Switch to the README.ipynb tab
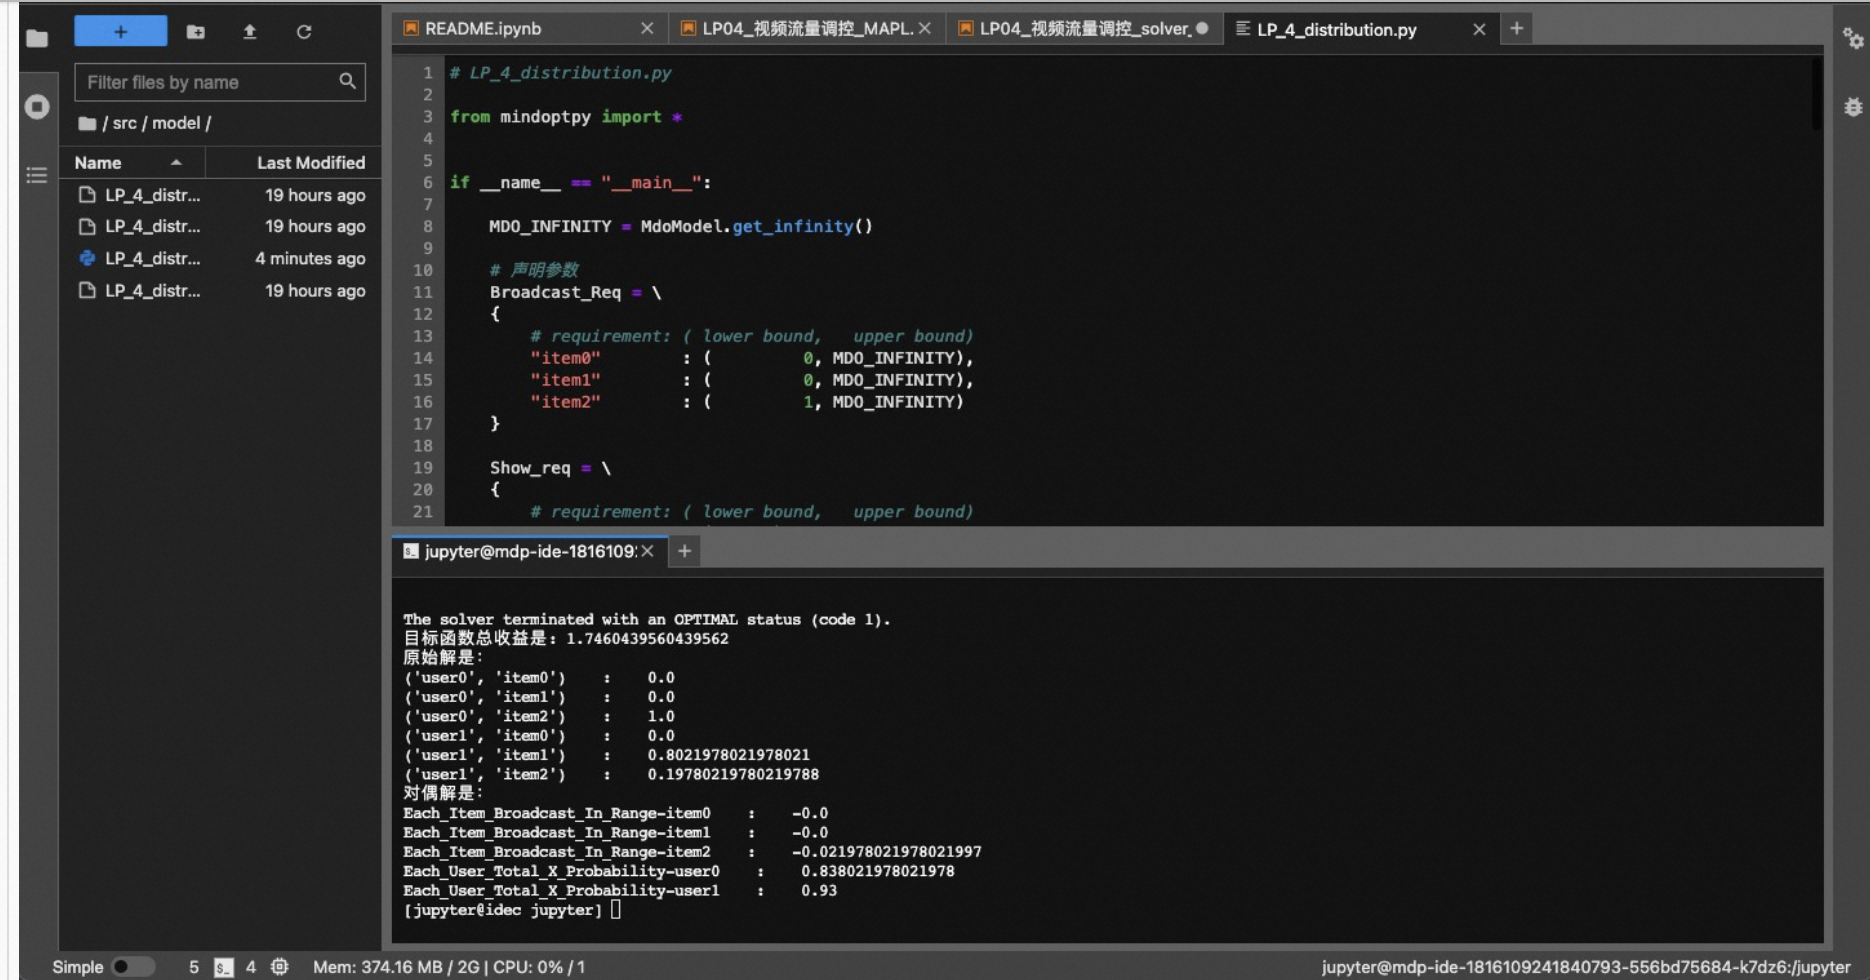 [482, 29]
